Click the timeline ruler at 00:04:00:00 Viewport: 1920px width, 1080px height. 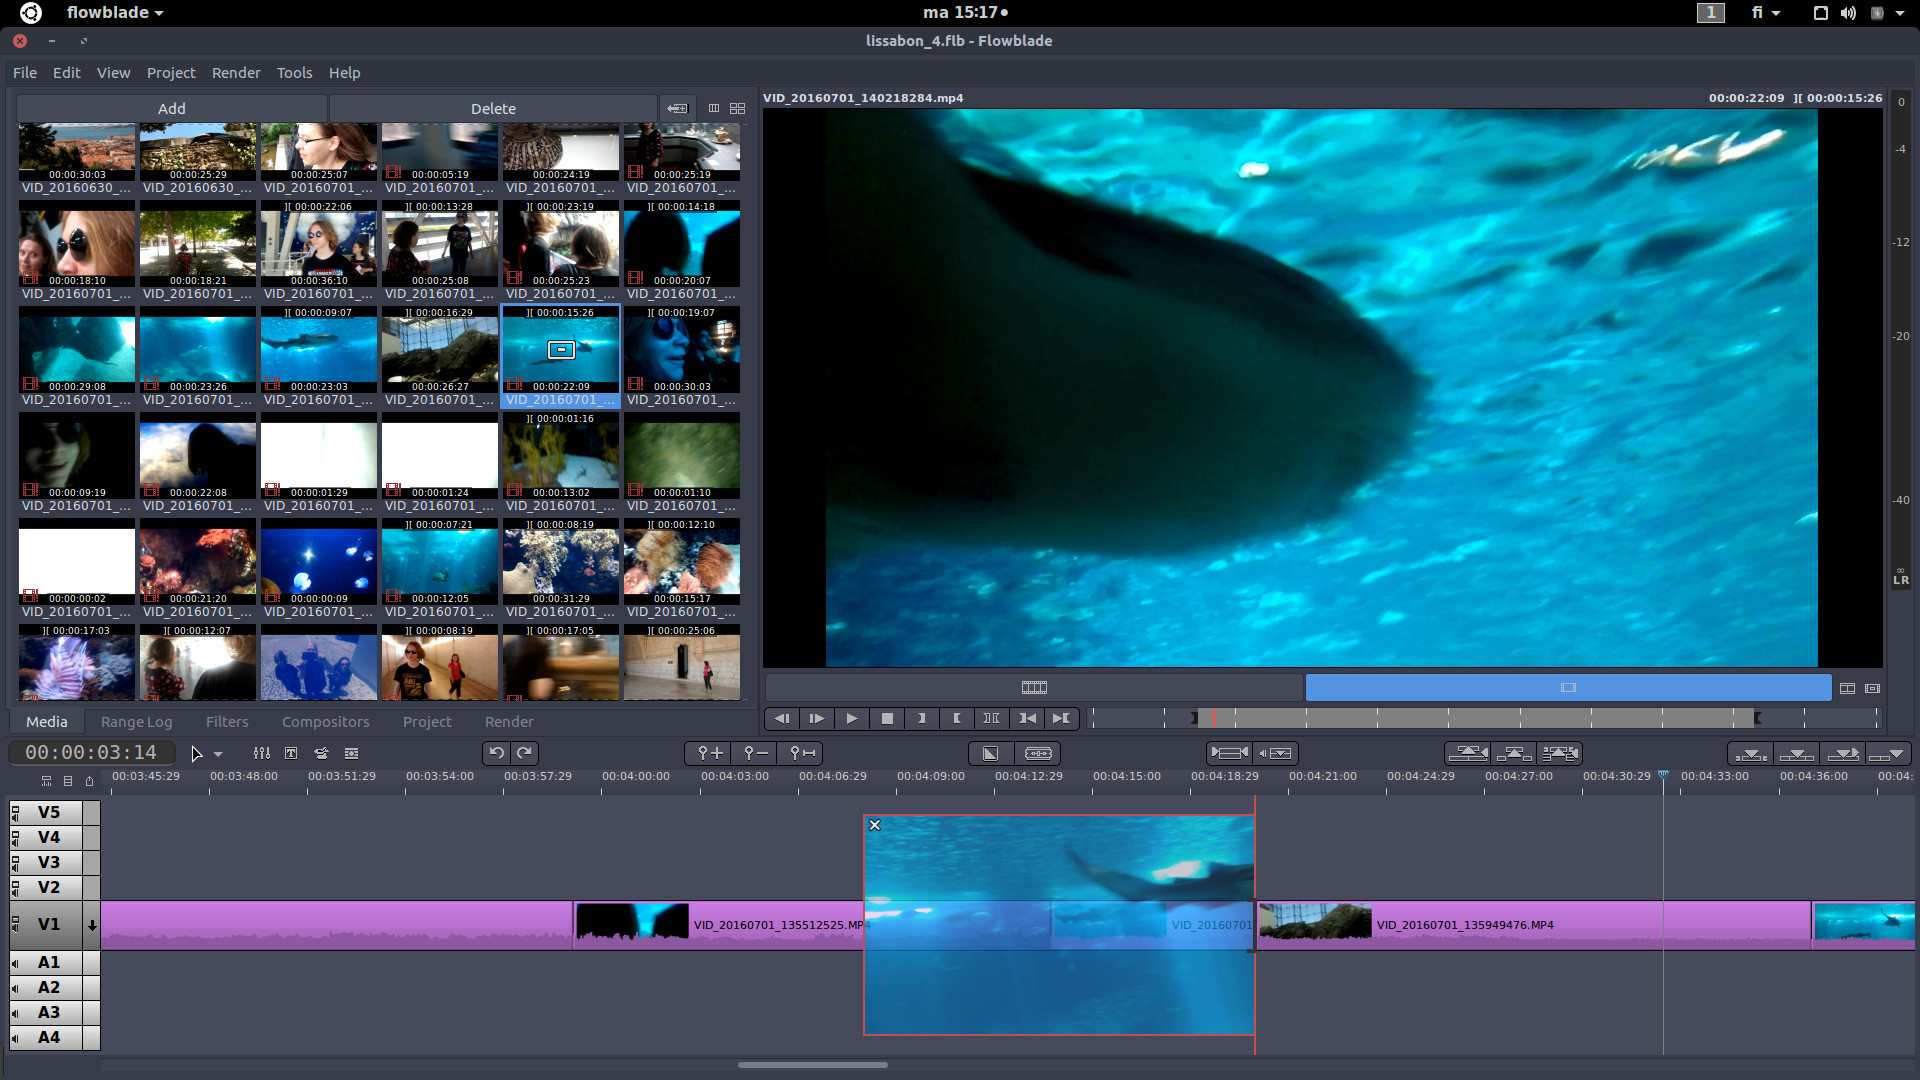[x=636, y=776]
